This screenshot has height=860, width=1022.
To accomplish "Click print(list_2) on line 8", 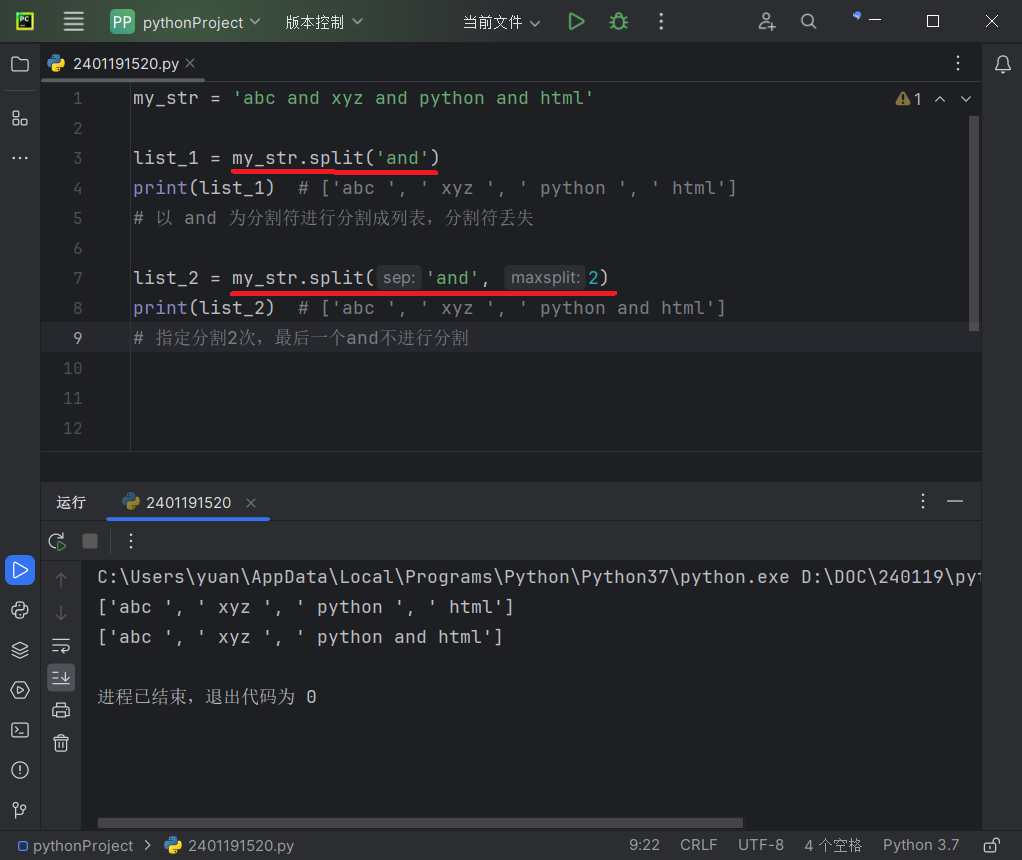I will 203,308.
